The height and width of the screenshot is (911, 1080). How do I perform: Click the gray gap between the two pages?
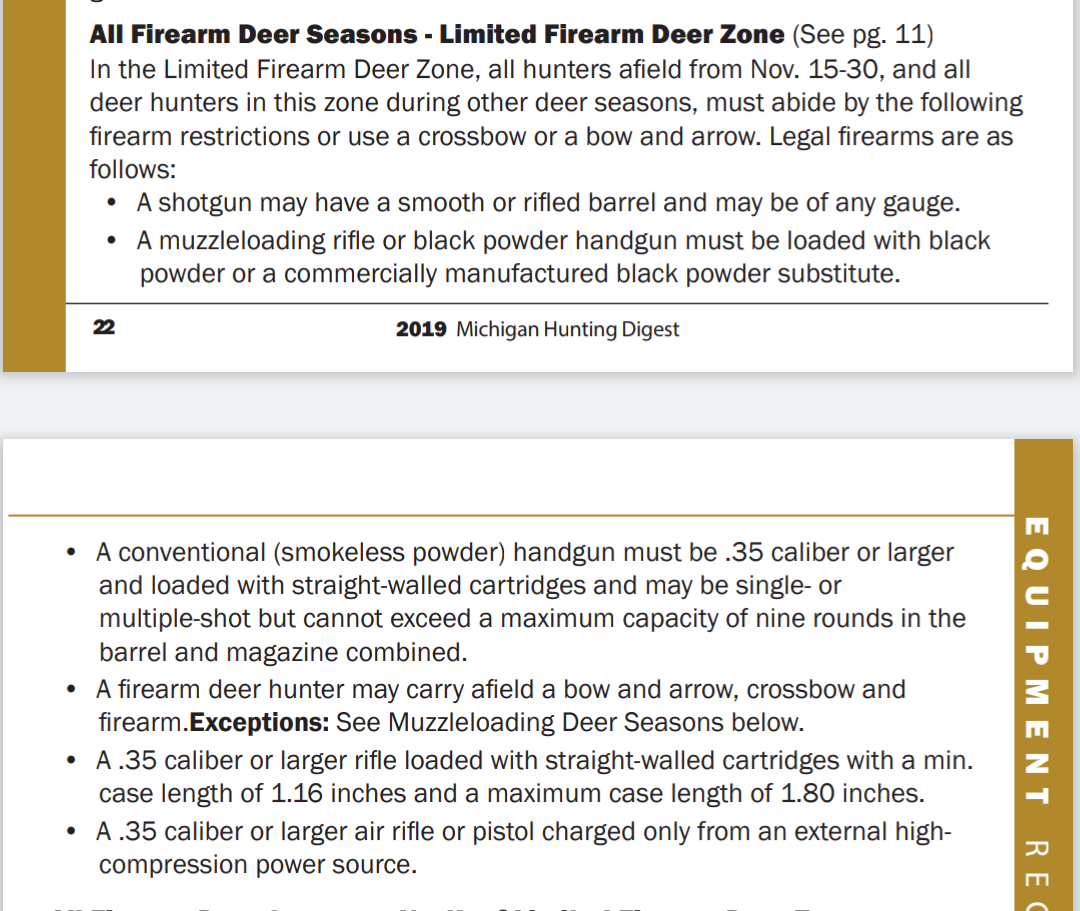tap(540, 405)
